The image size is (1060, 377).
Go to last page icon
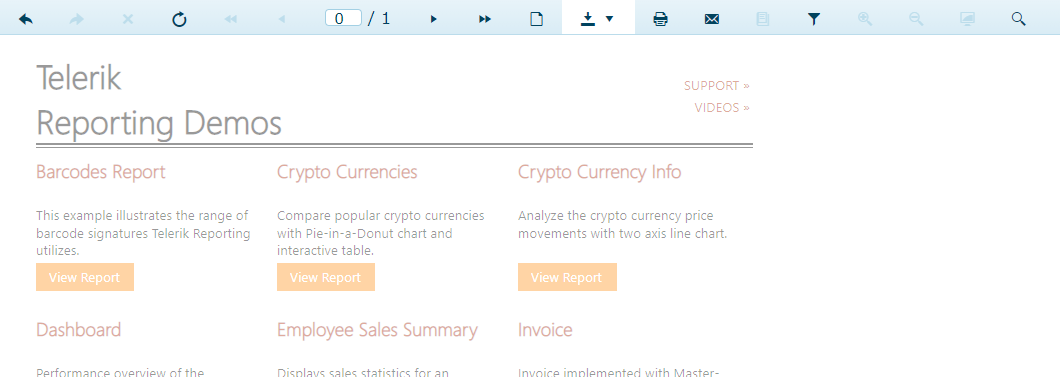[485, 19]
